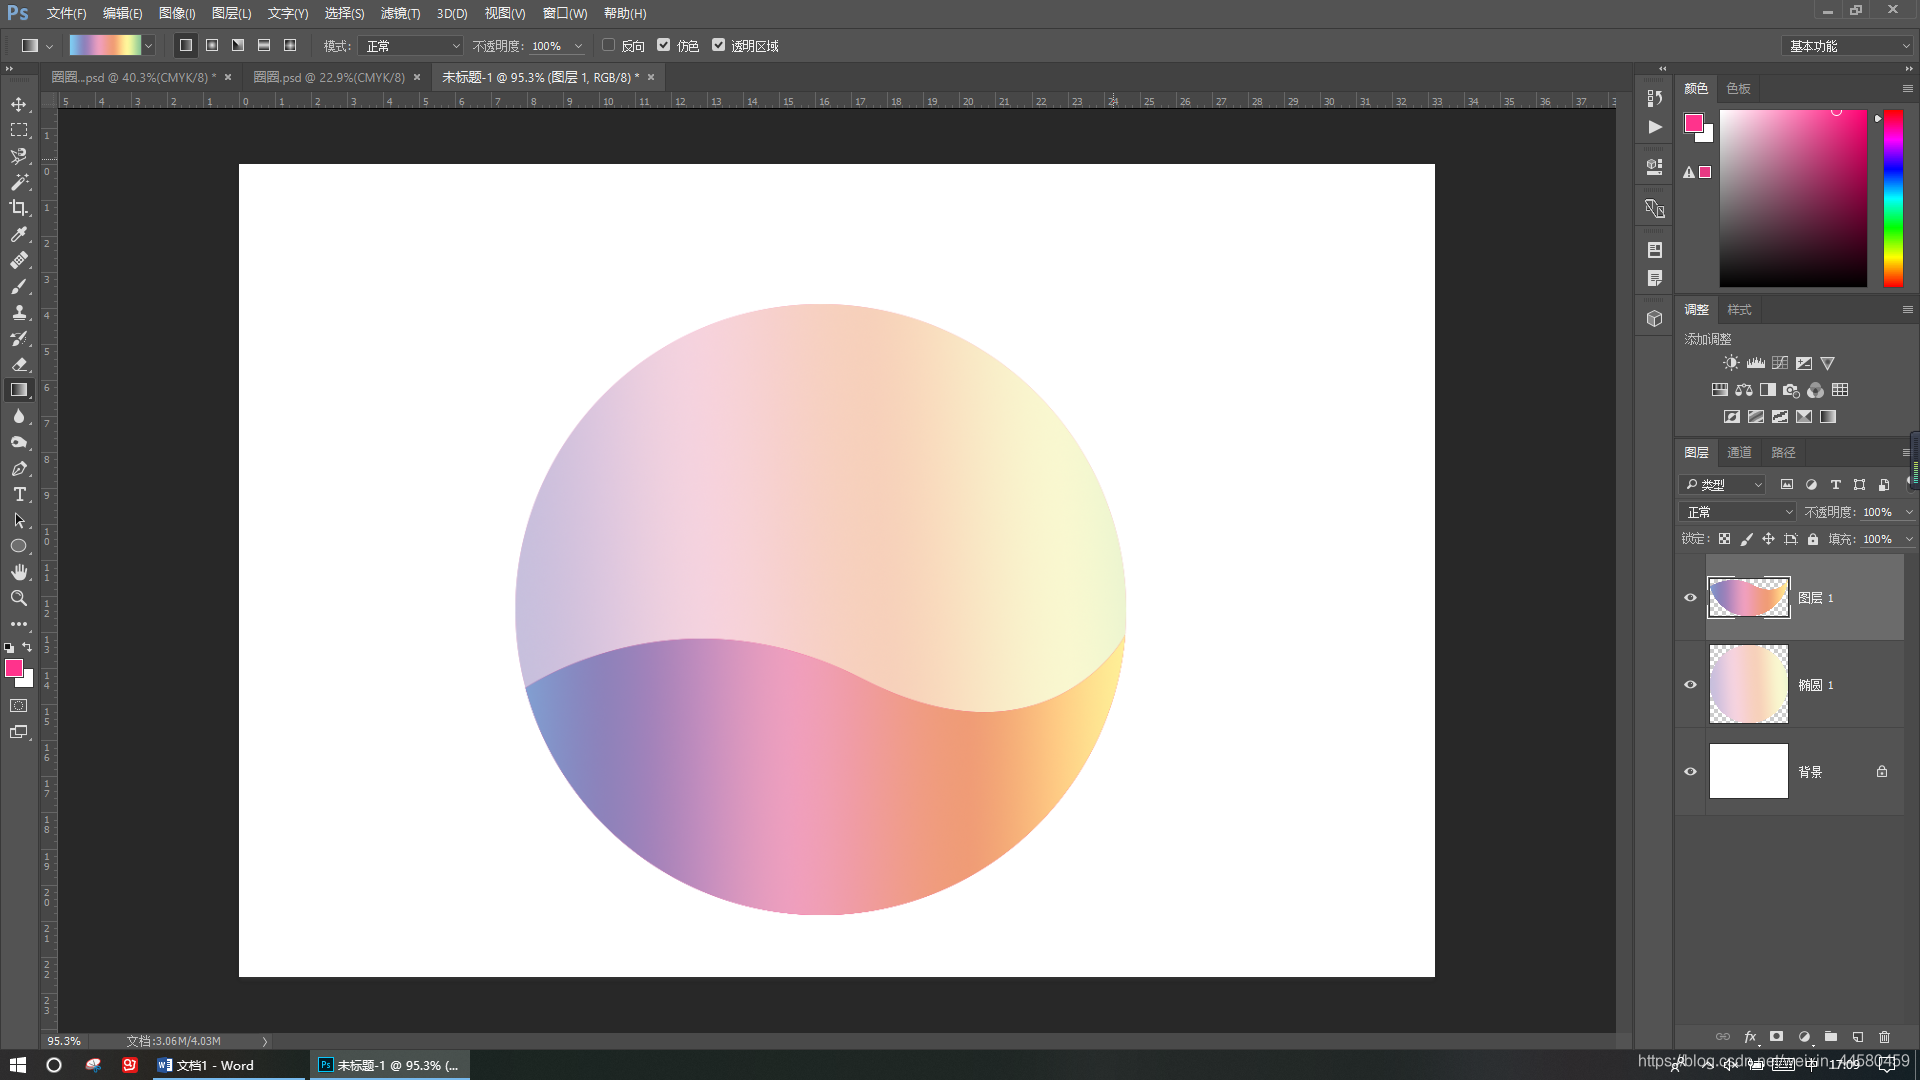Click the pink foreground color swatch in toolbox
Screen dimensions: 1920x1080
[14, 668]
